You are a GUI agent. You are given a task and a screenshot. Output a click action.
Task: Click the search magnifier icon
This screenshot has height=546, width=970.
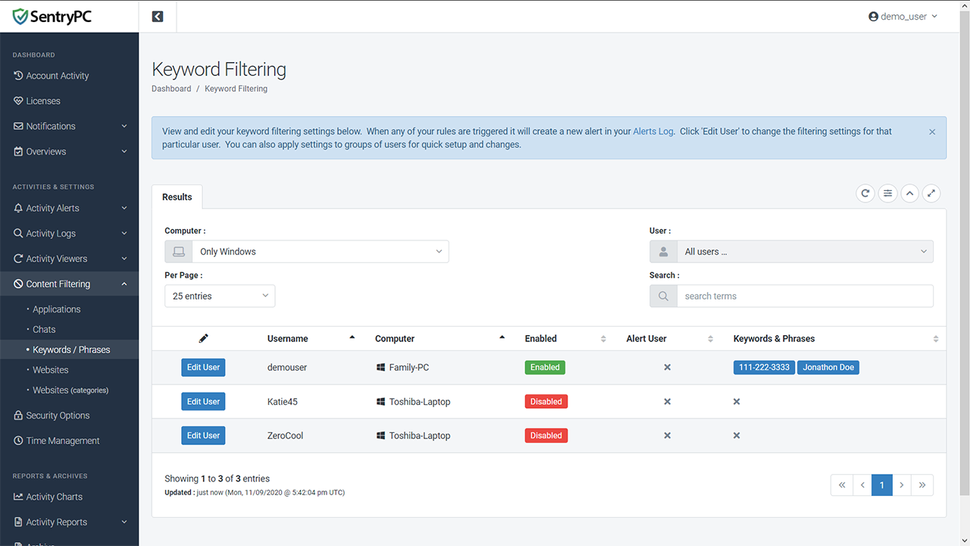tap(663, 296)
